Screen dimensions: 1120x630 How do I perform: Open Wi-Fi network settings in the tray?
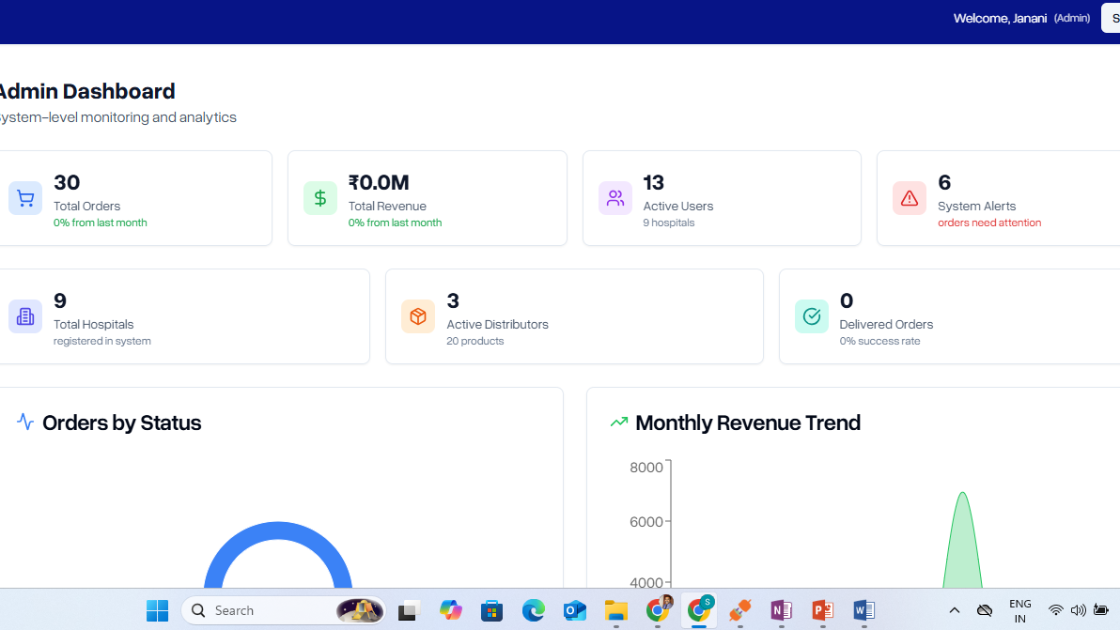coord(1056,610)
